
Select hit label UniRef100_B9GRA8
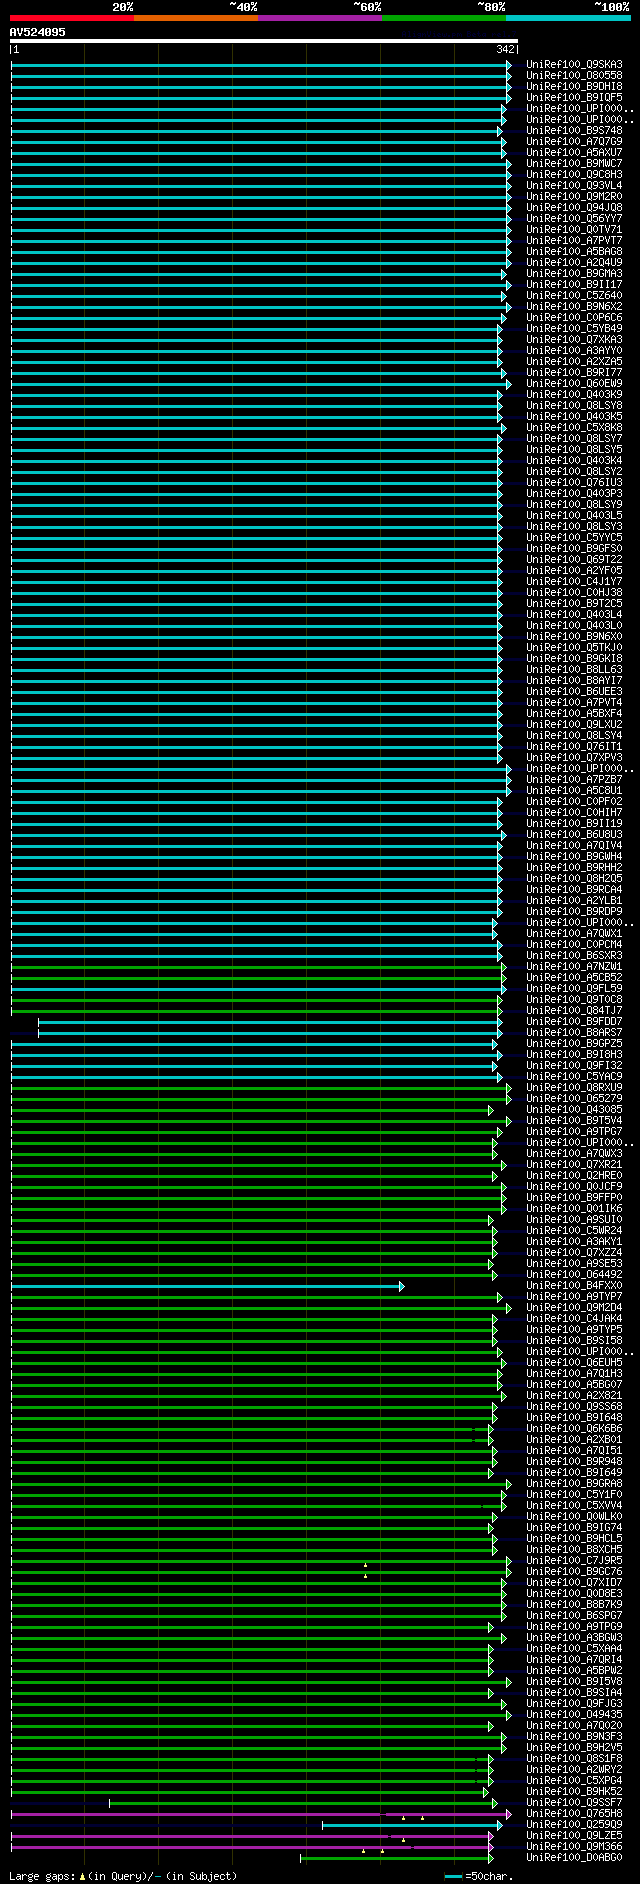[574, 1484]
